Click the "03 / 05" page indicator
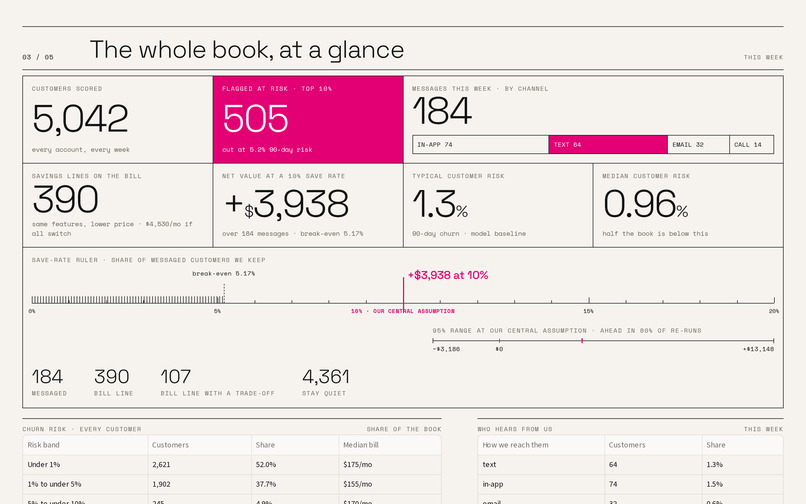 [38, 57]
